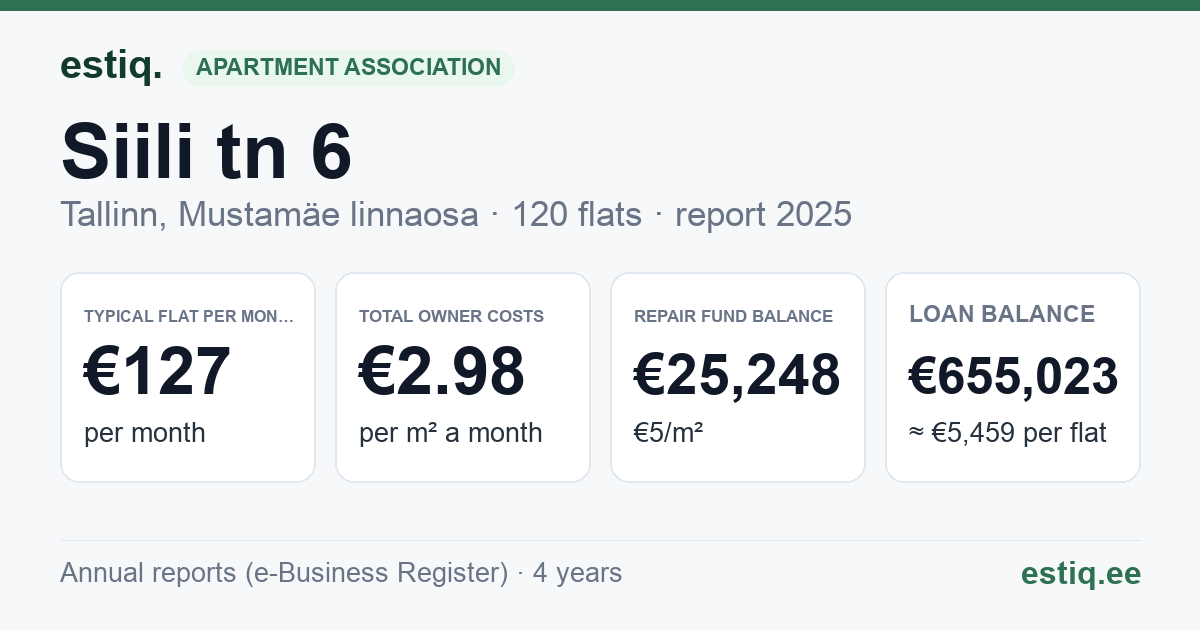Click the Siili tn 6 heading
The width and height of the screenshot is (1200, 630).
click(x=206, y=152)
